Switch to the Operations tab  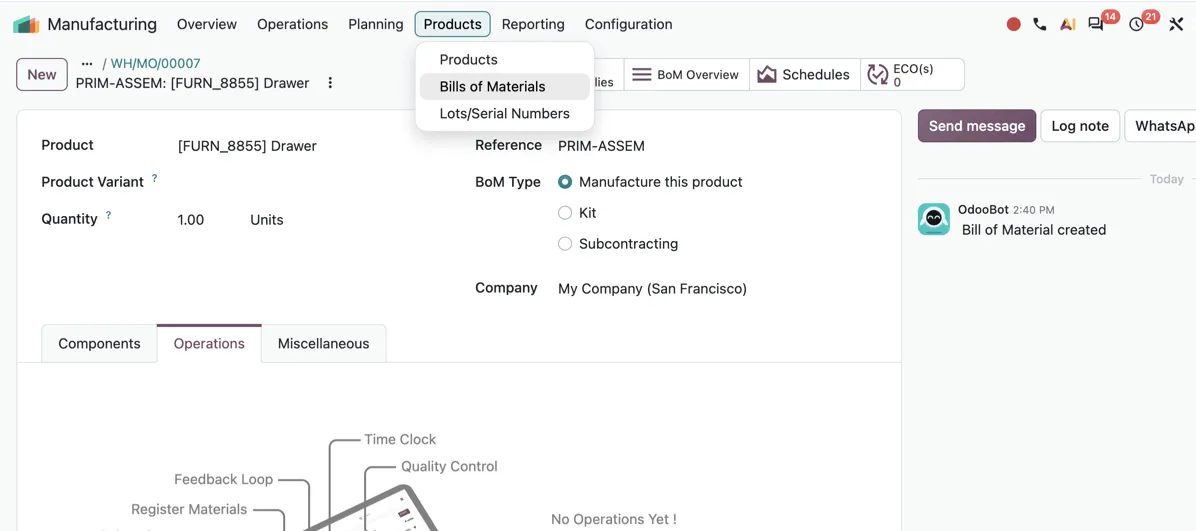point(209,343)
